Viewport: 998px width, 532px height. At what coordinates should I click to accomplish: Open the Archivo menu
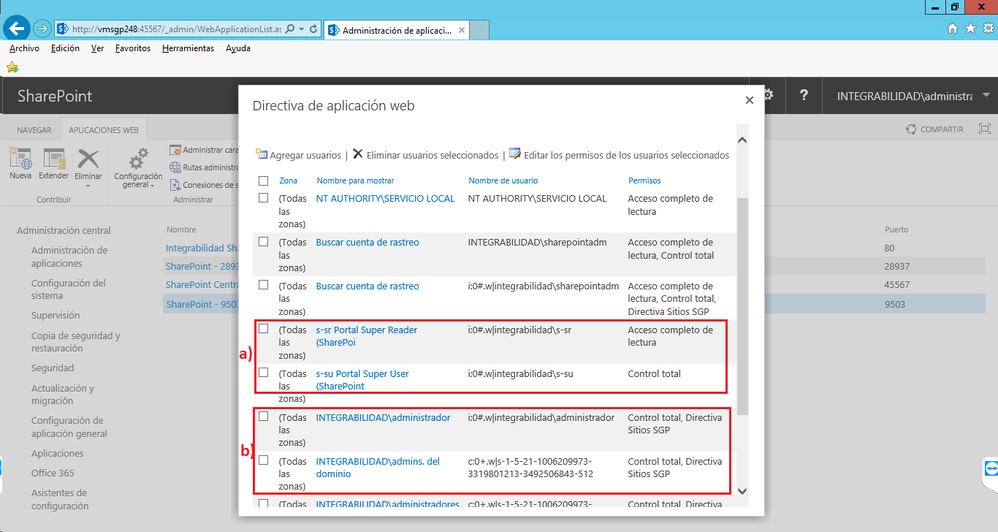(24, 48)
